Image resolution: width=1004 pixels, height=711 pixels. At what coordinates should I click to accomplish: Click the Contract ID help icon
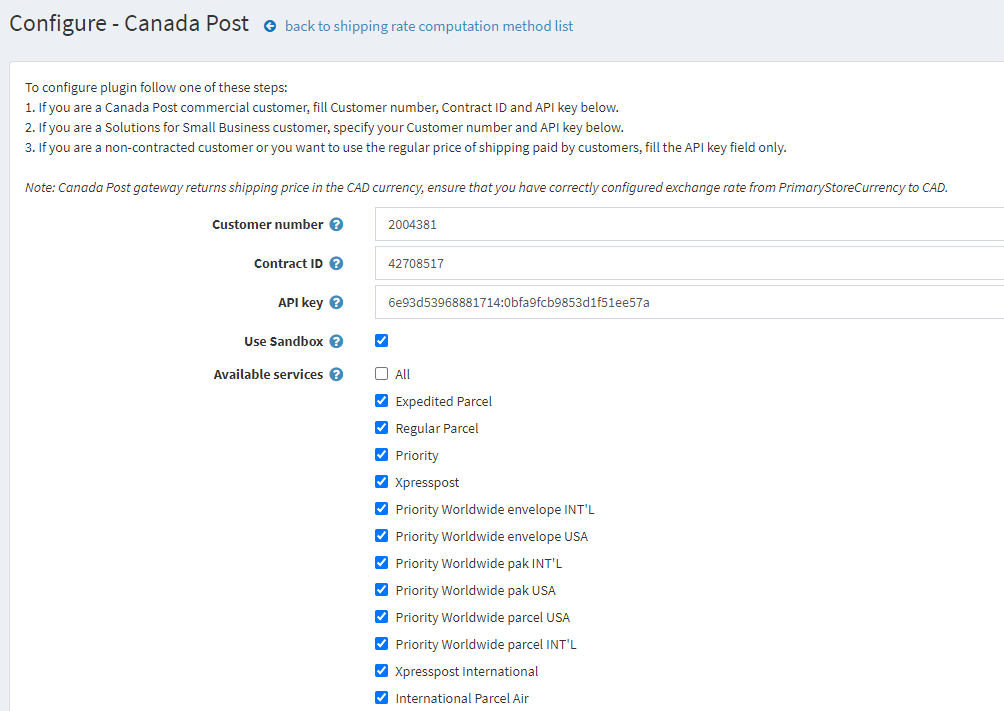[336, 263]
